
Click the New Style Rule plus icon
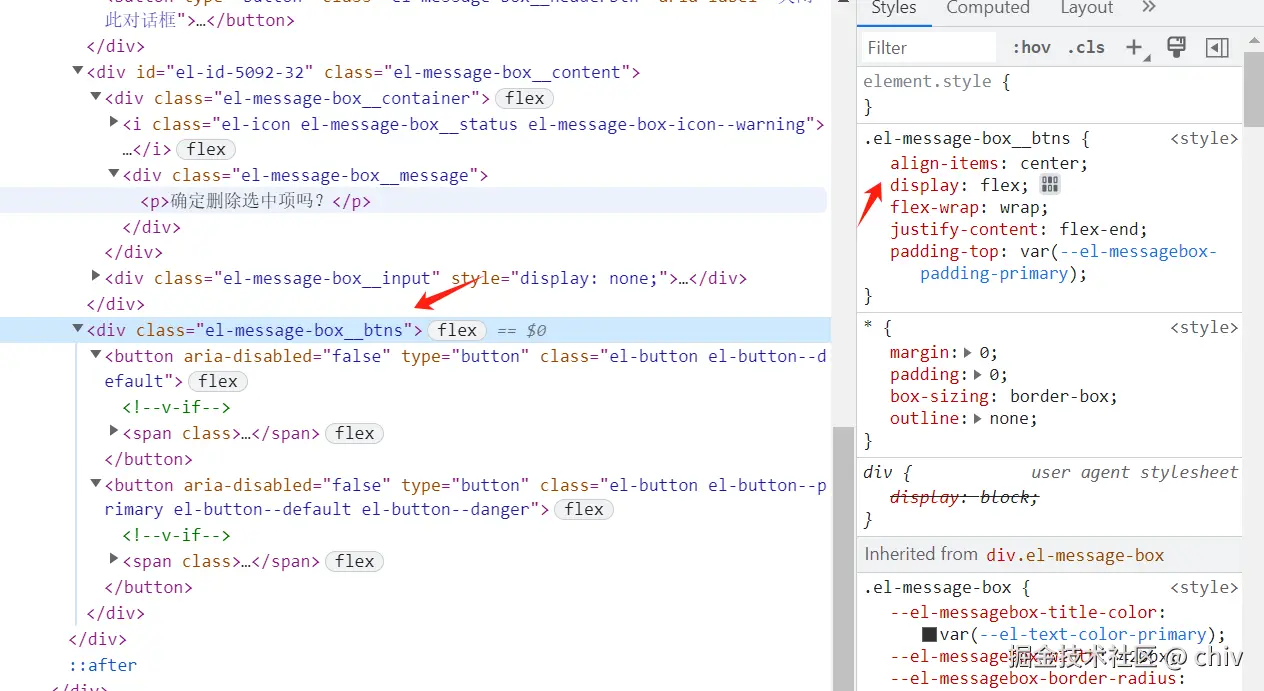click(1134, 47)
